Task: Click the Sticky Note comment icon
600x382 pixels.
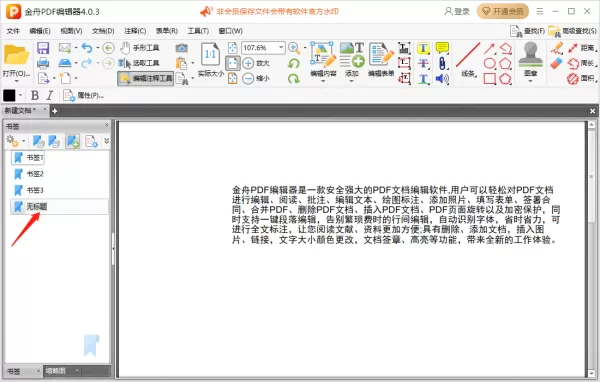Action: [x=442, y=48]
